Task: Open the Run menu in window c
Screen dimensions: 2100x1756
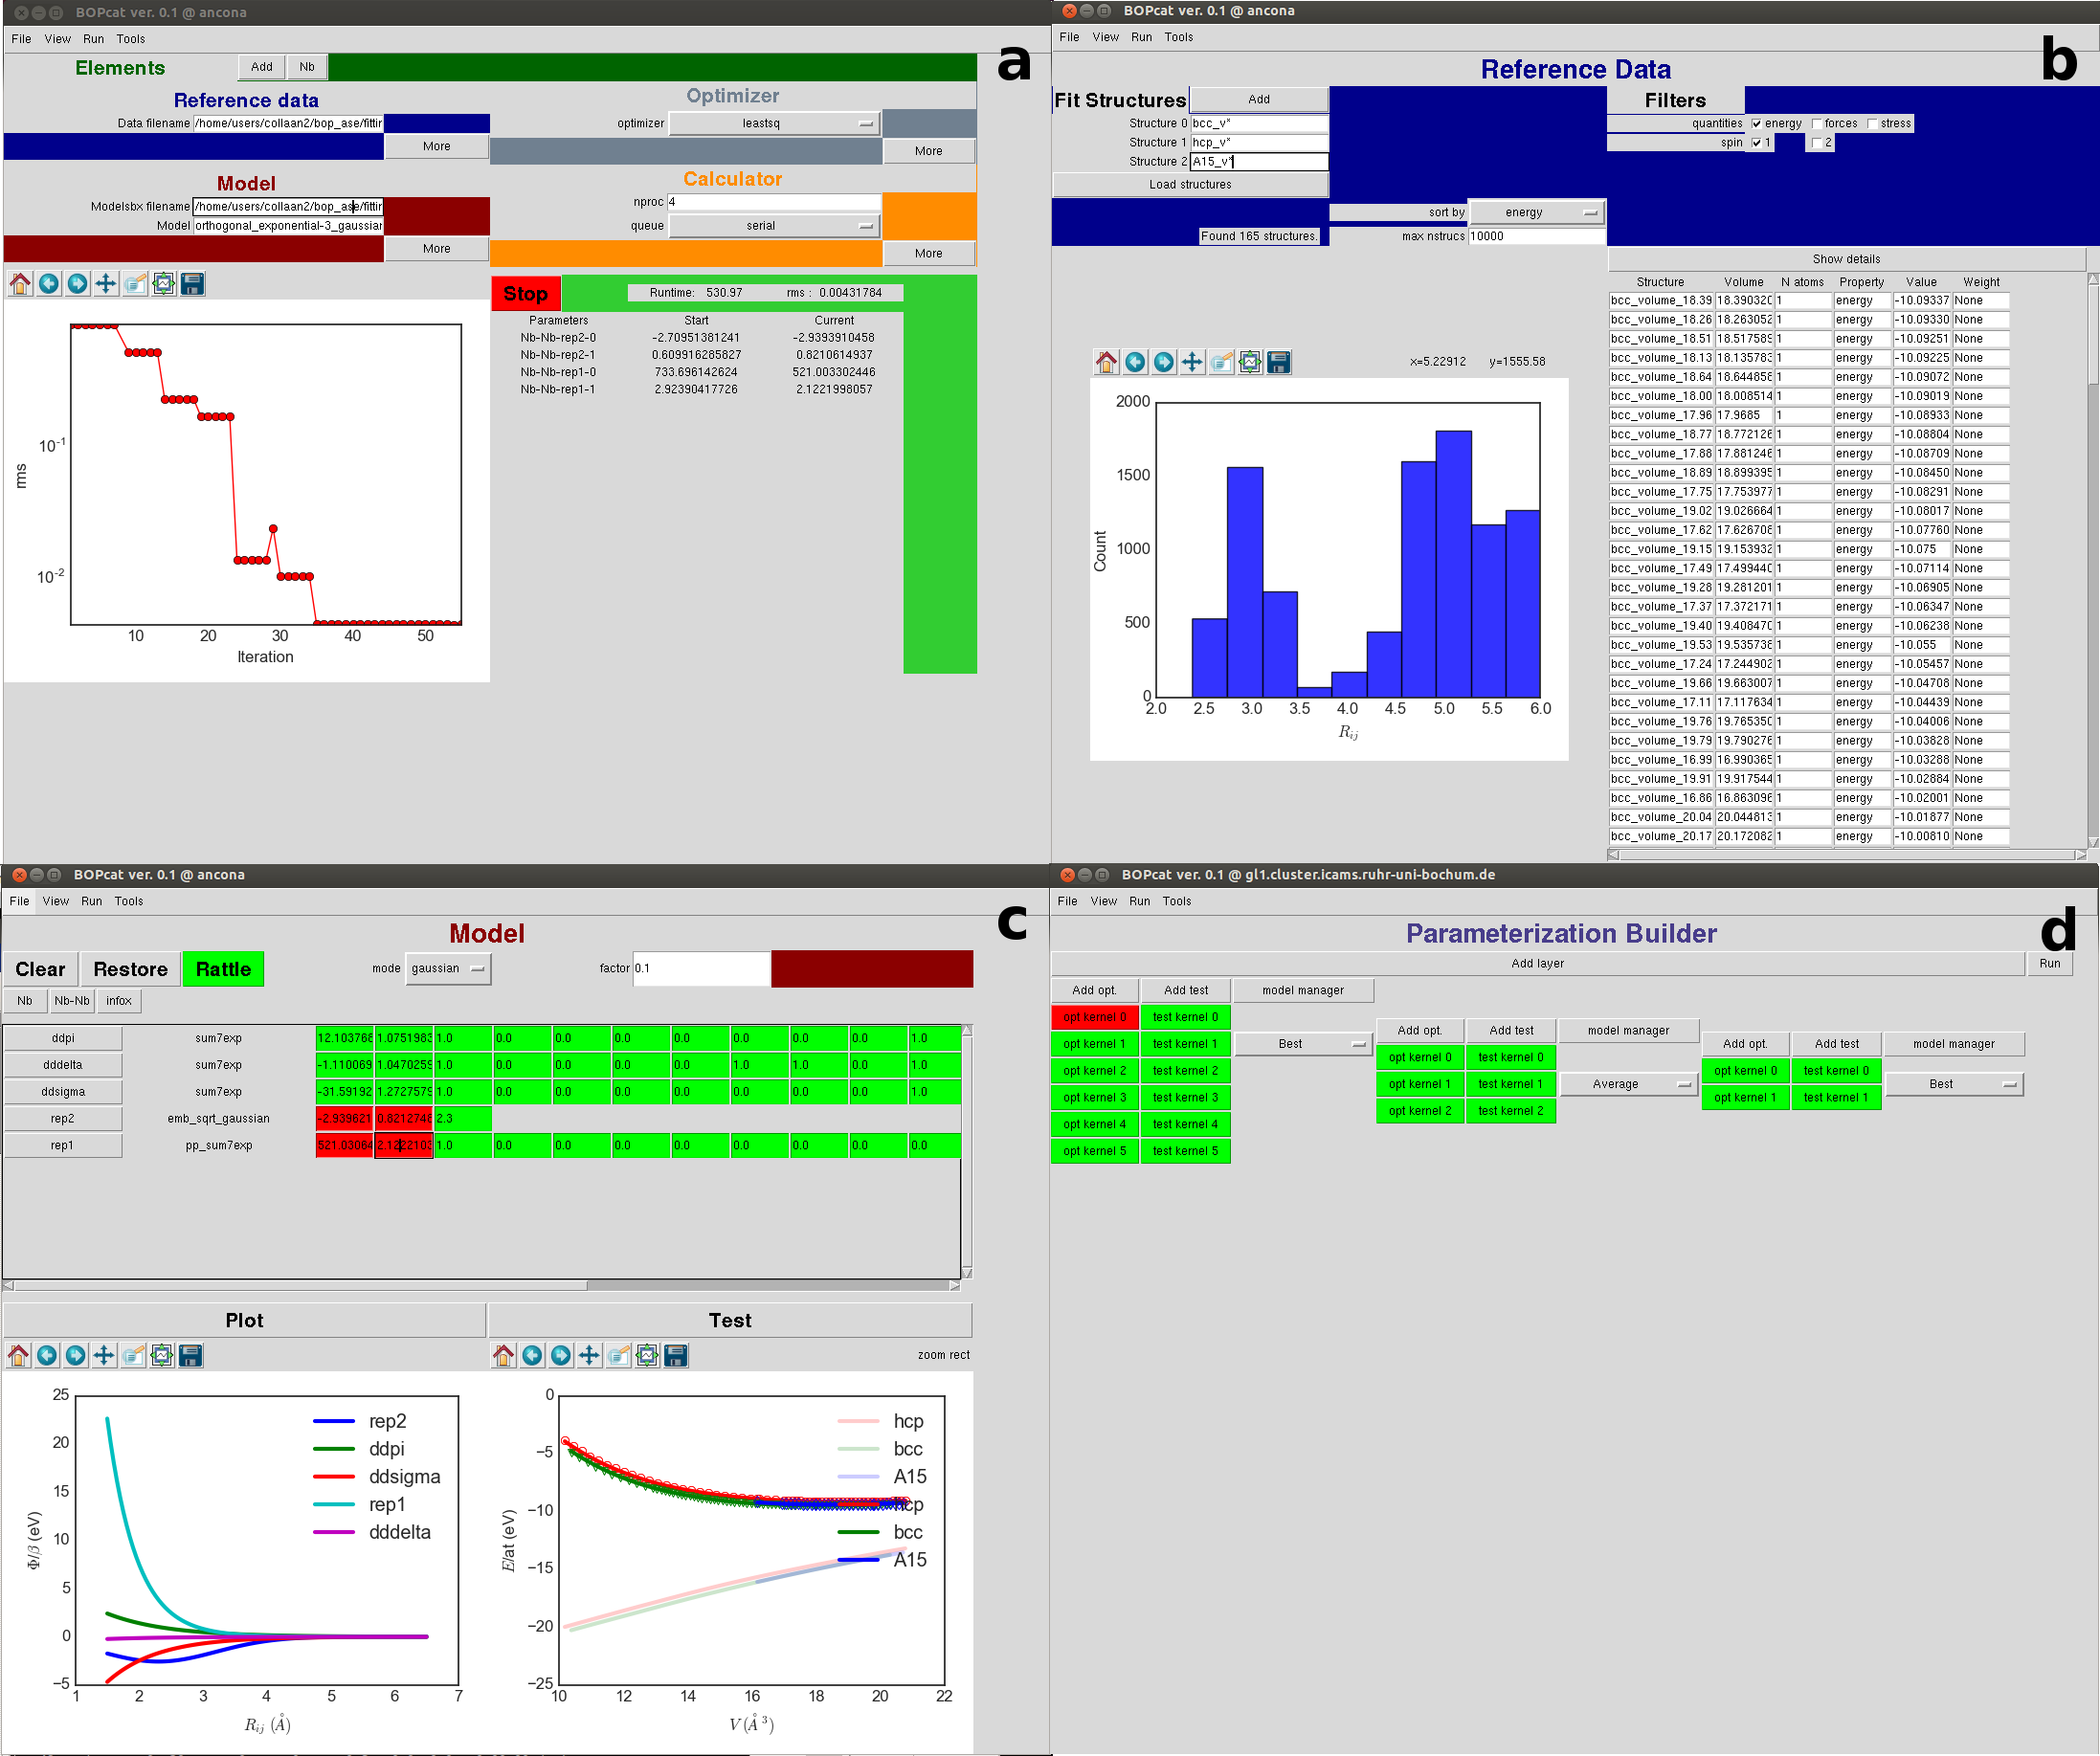Action: (92, 901)
